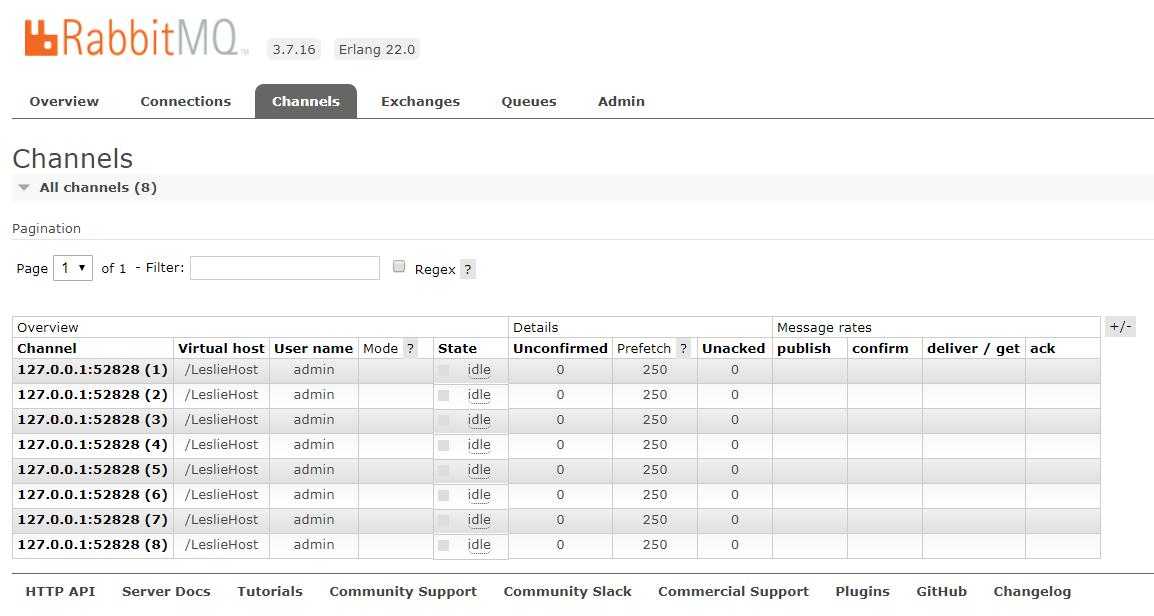Screen dimensions: 1154x616
Task: Open the HTTP API footer link
Action: (60, 592)
